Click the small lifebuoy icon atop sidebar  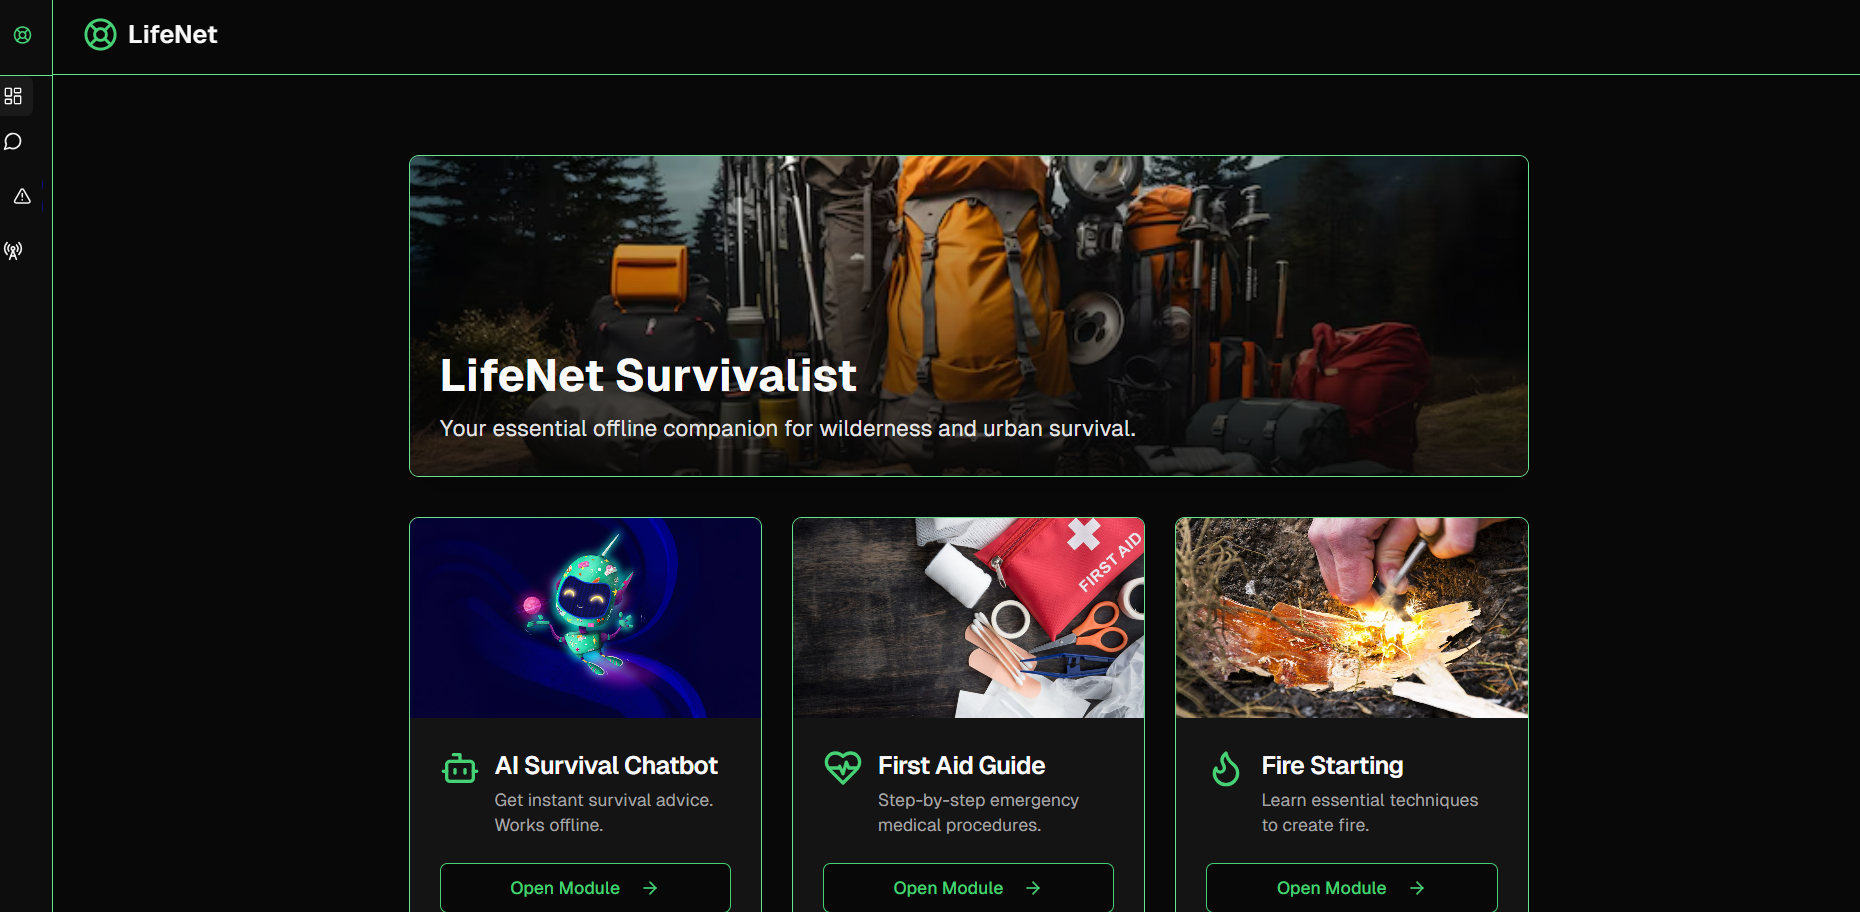[22, 35]
